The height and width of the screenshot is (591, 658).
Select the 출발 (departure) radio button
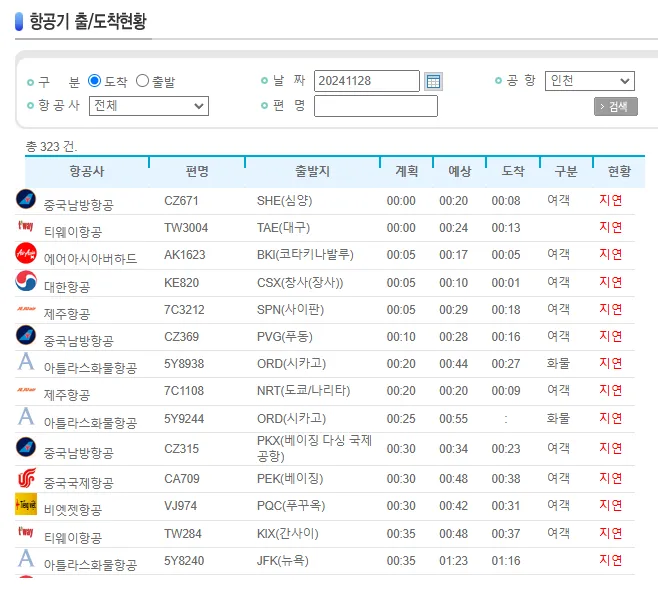142,81
